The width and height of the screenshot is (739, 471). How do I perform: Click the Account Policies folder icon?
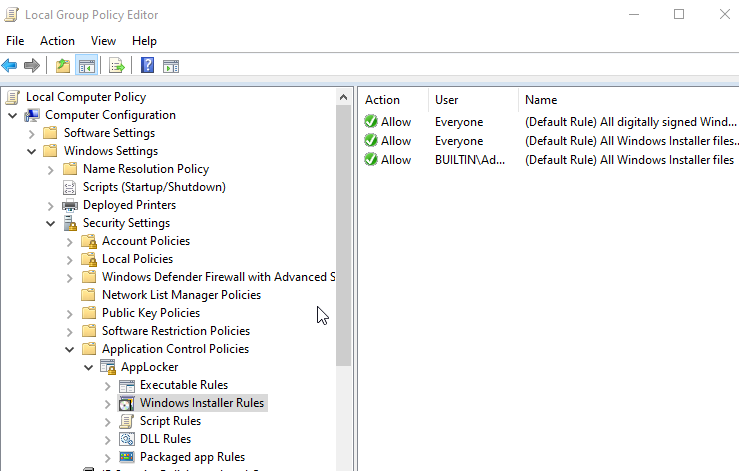point(89,241)
